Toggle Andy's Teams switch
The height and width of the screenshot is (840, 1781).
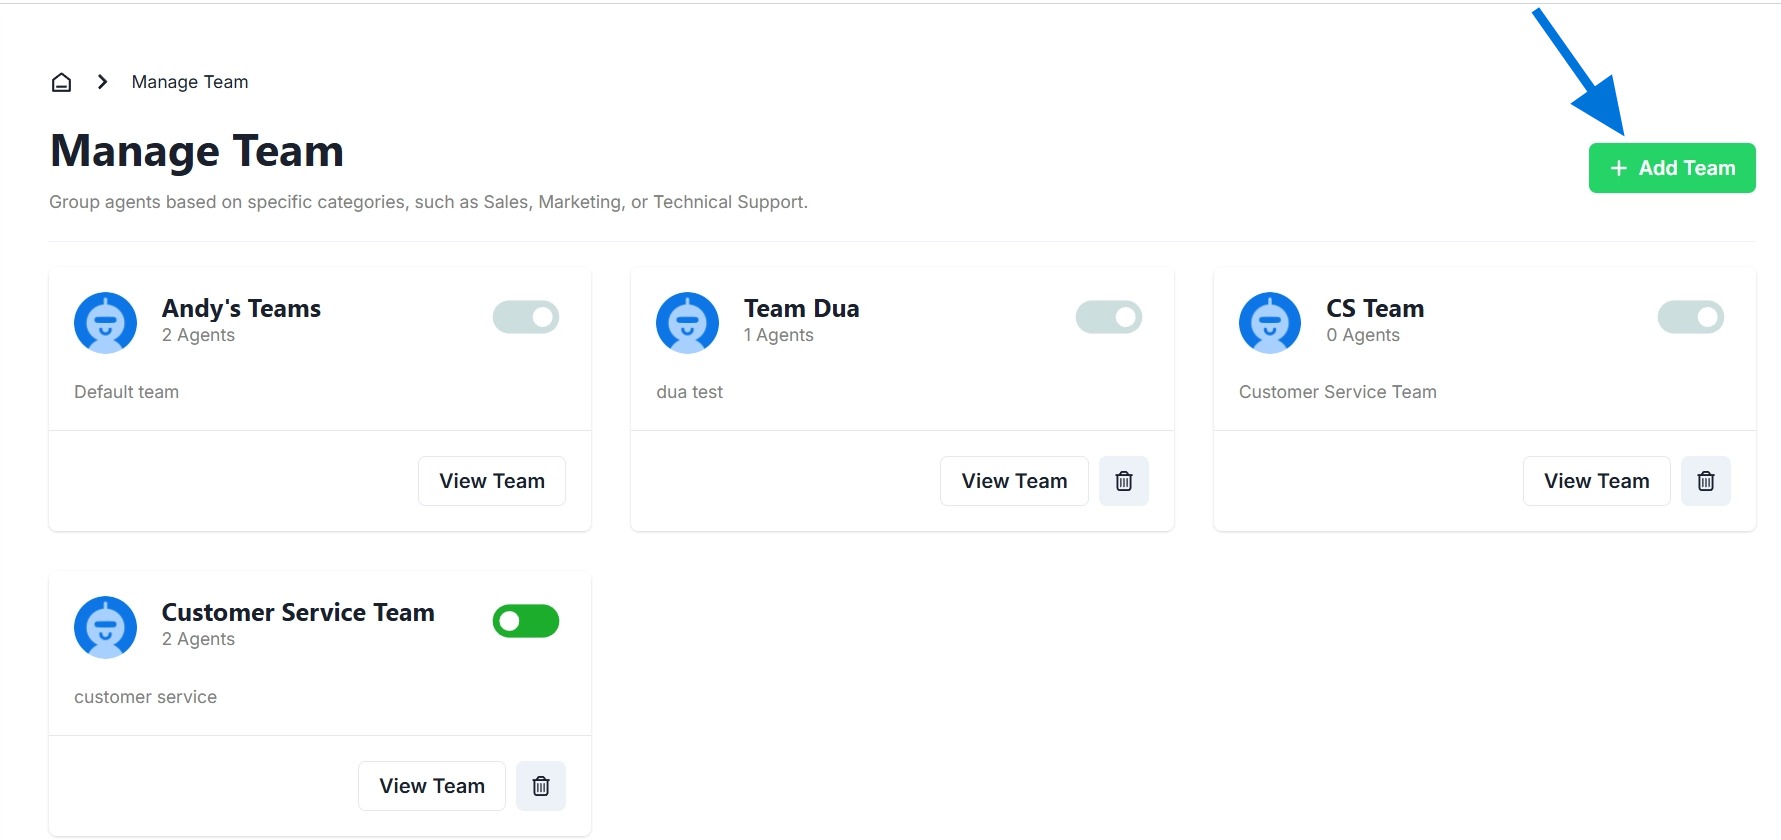tap(525, 317)
